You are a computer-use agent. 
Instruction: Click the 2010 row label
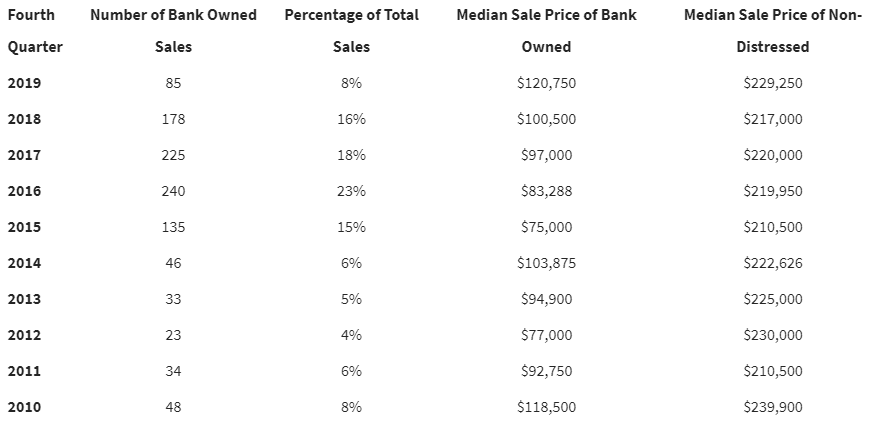pyautogui.click(x=24, y=407)
